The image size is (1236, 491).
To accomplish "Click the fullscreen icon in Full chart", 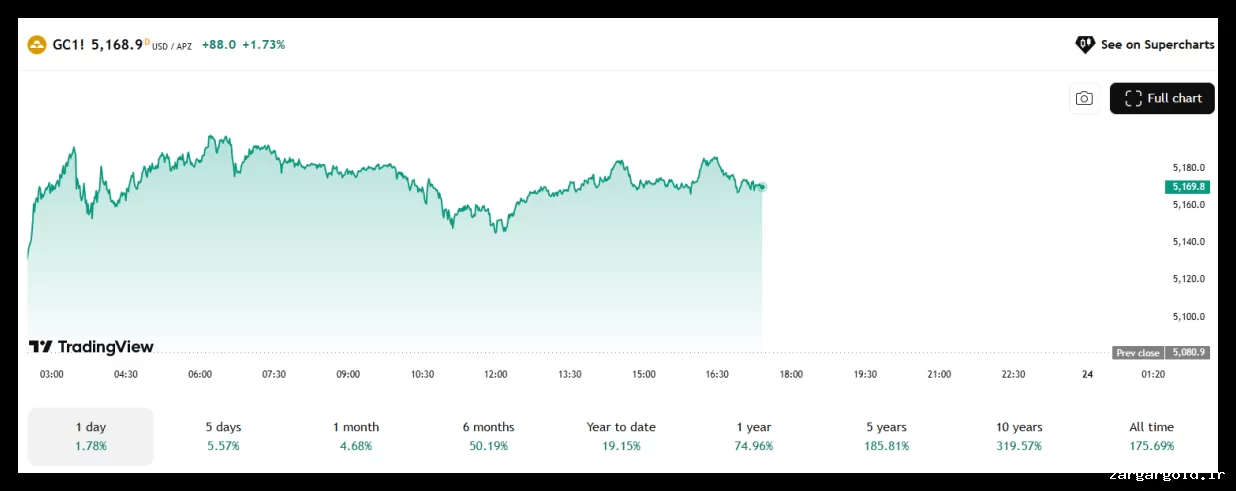I will 1133,98.
